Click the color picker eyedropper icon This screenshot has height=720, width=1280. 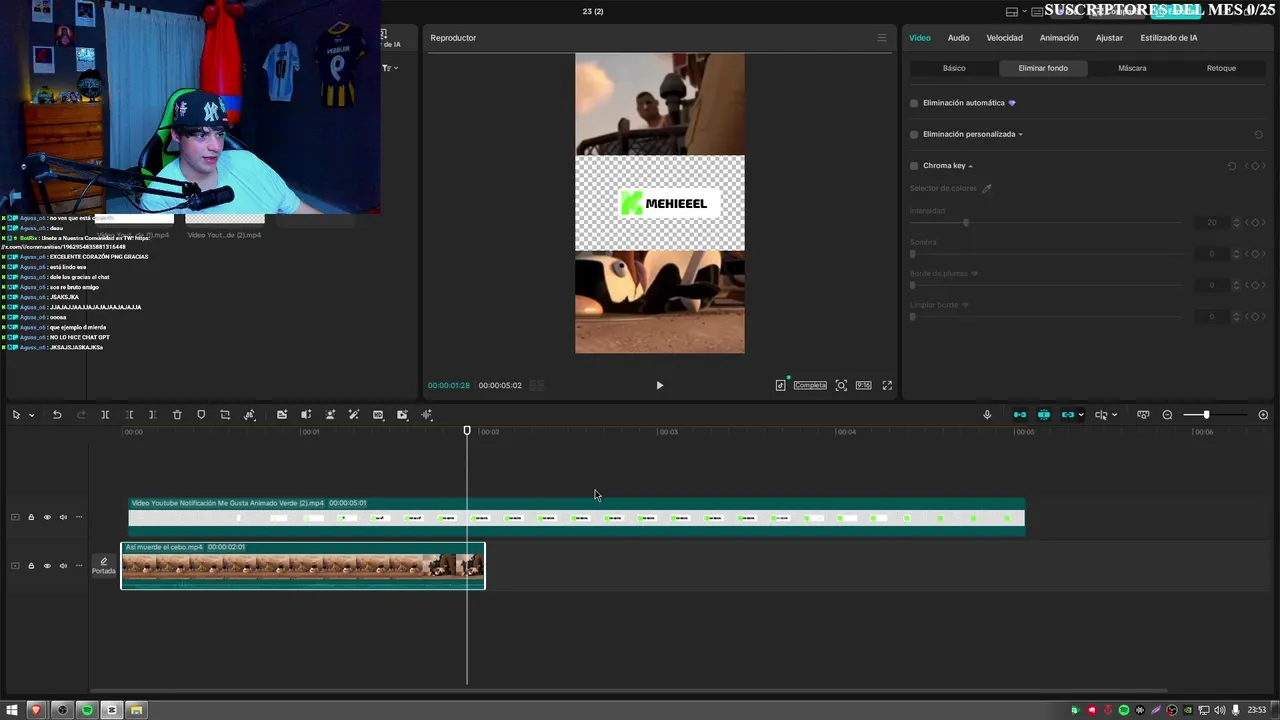point(987,188)
